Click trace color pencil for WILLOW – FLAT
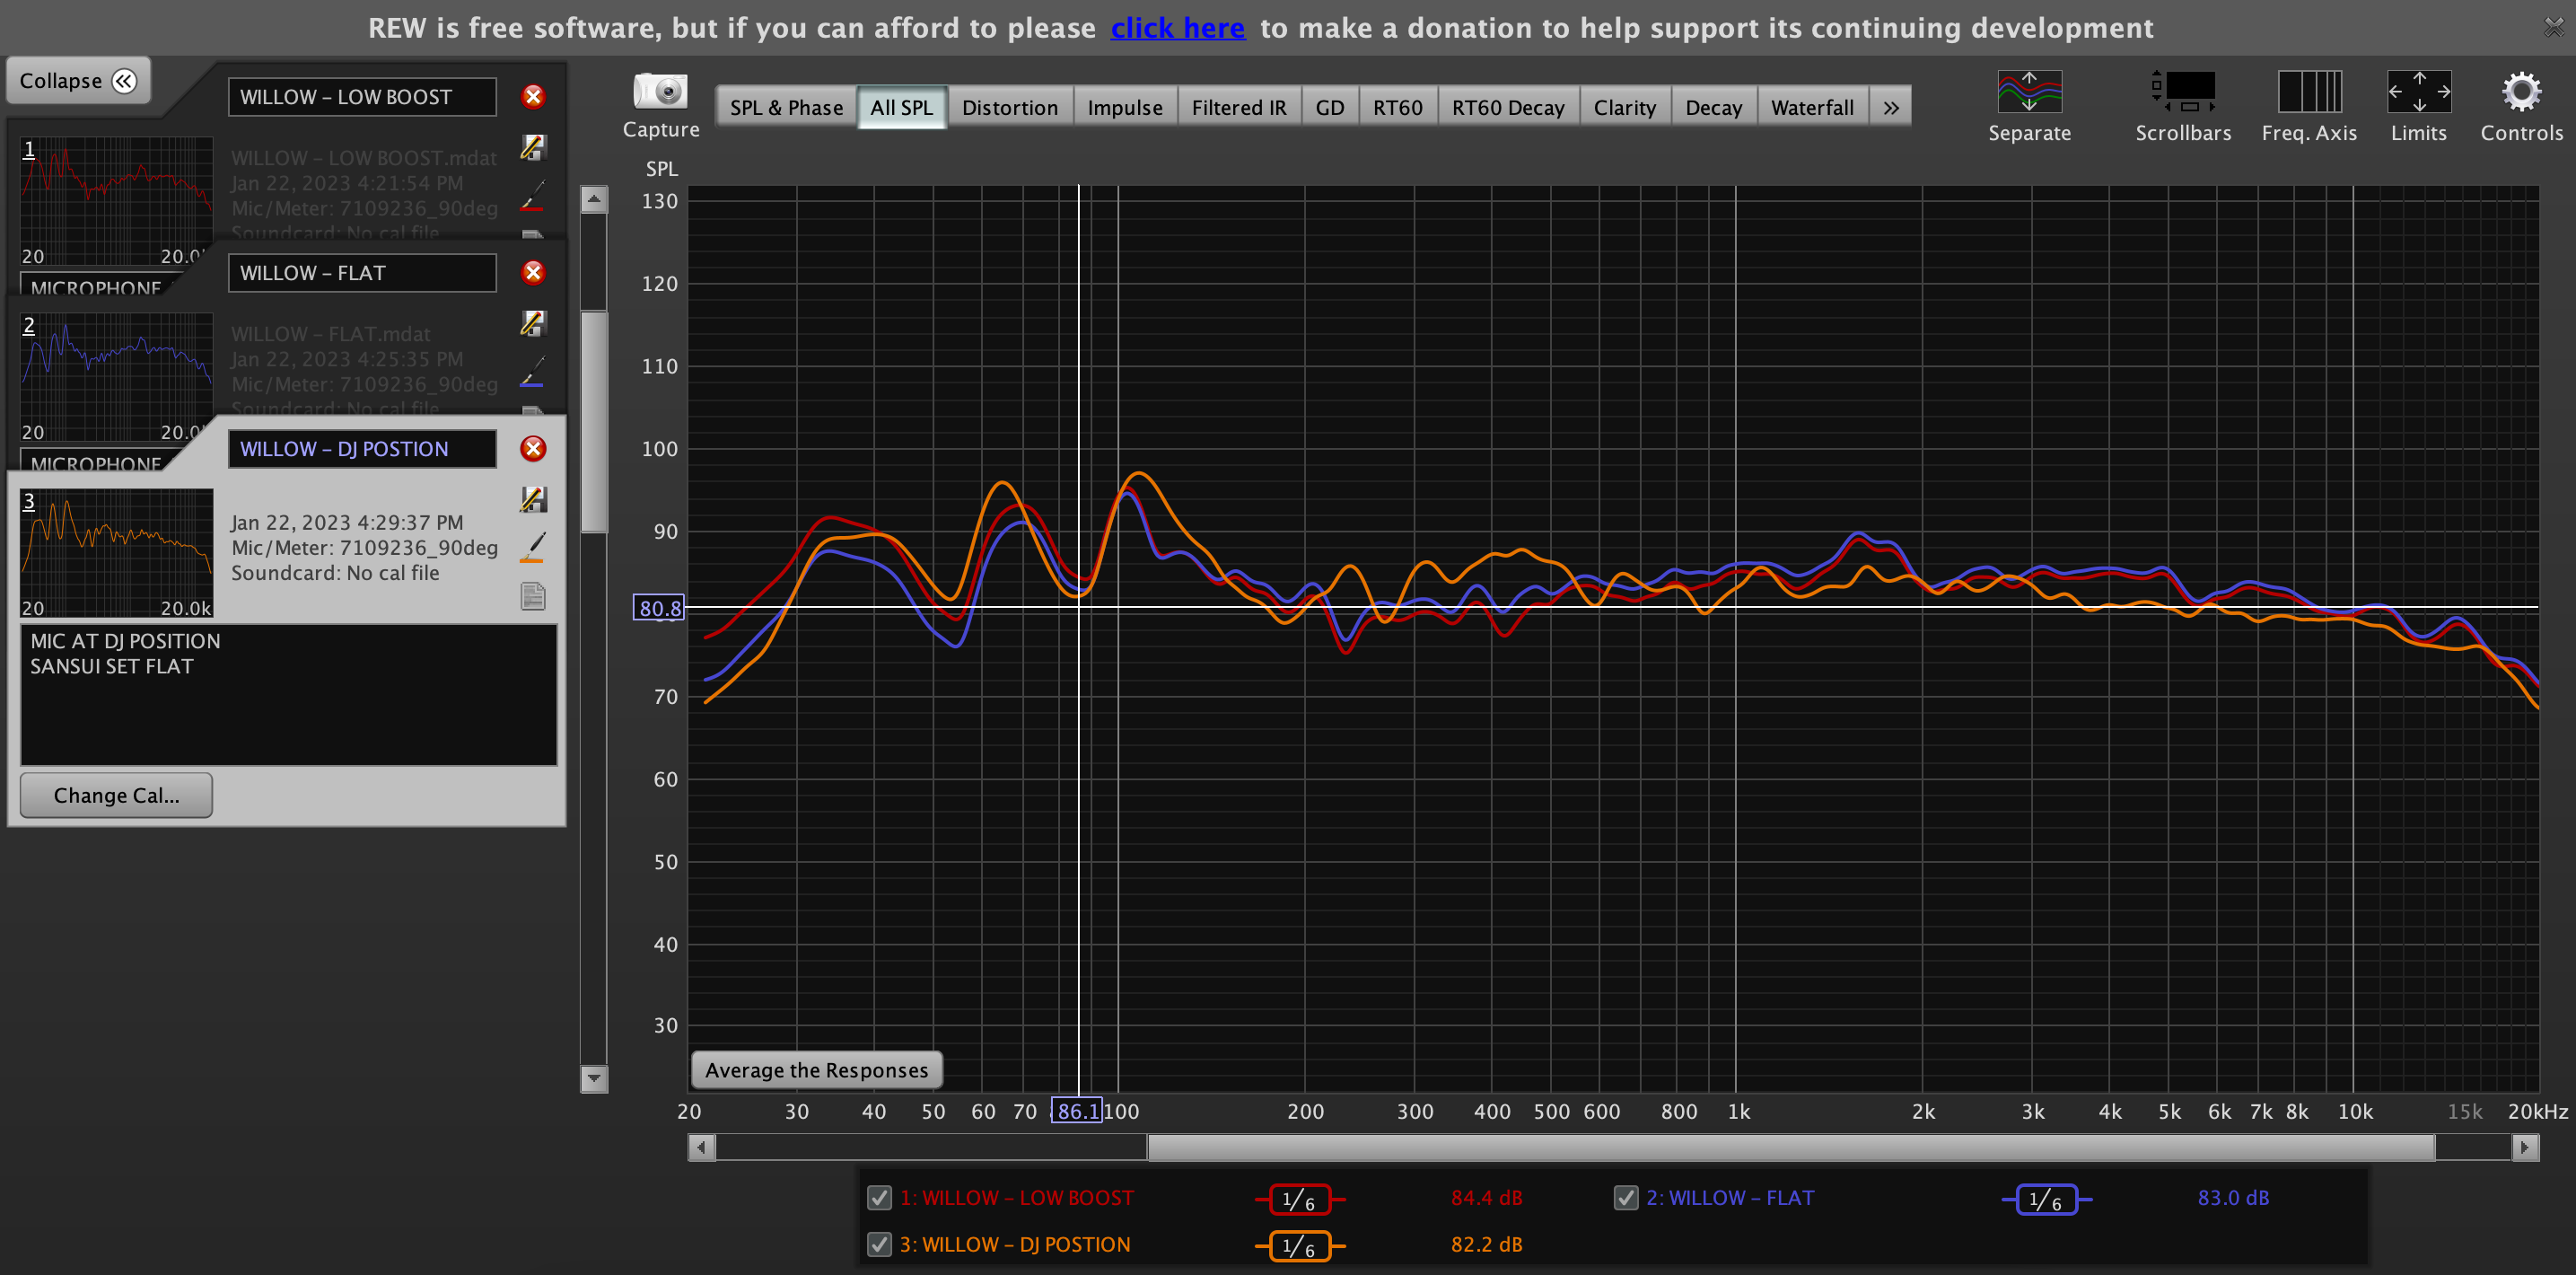The width and height of the screenshot is (2576, 1275). point(533,372)
